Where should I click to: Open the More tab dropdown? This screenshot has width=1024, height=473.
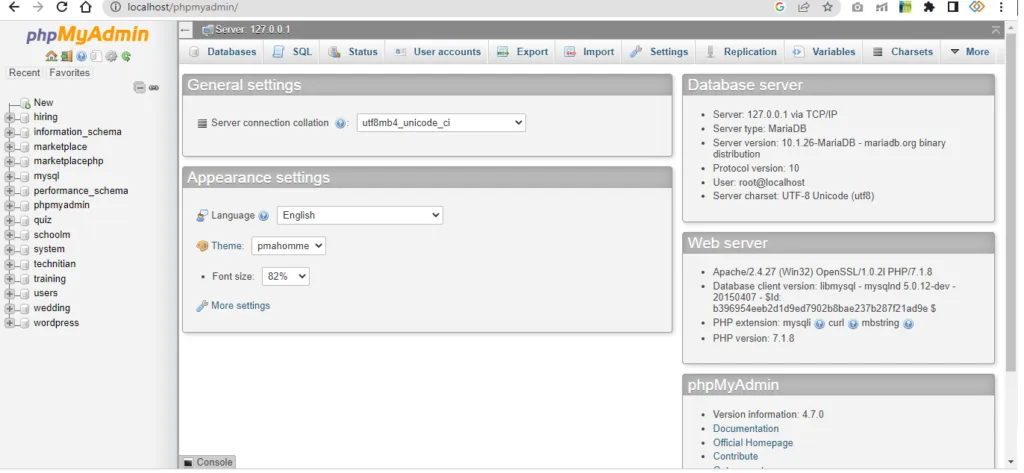969,52
